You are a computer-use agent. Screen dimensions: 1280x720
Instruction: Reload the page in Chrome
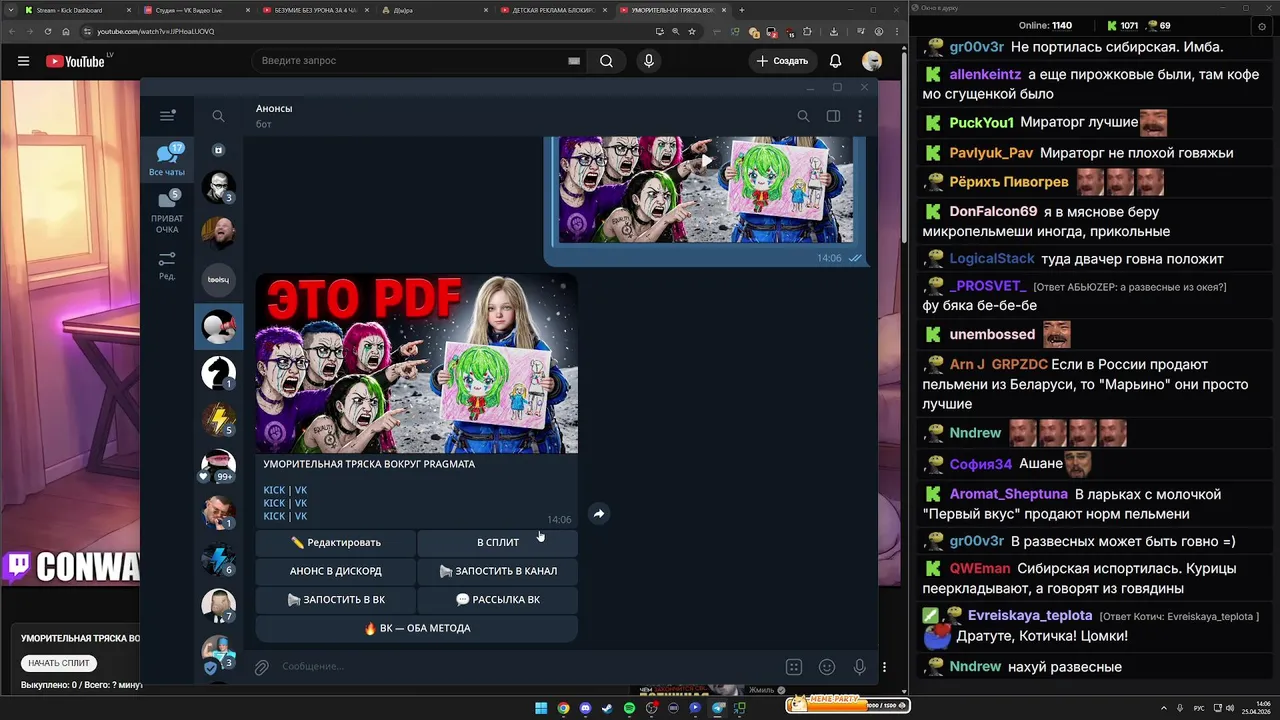tap(49, 31)
